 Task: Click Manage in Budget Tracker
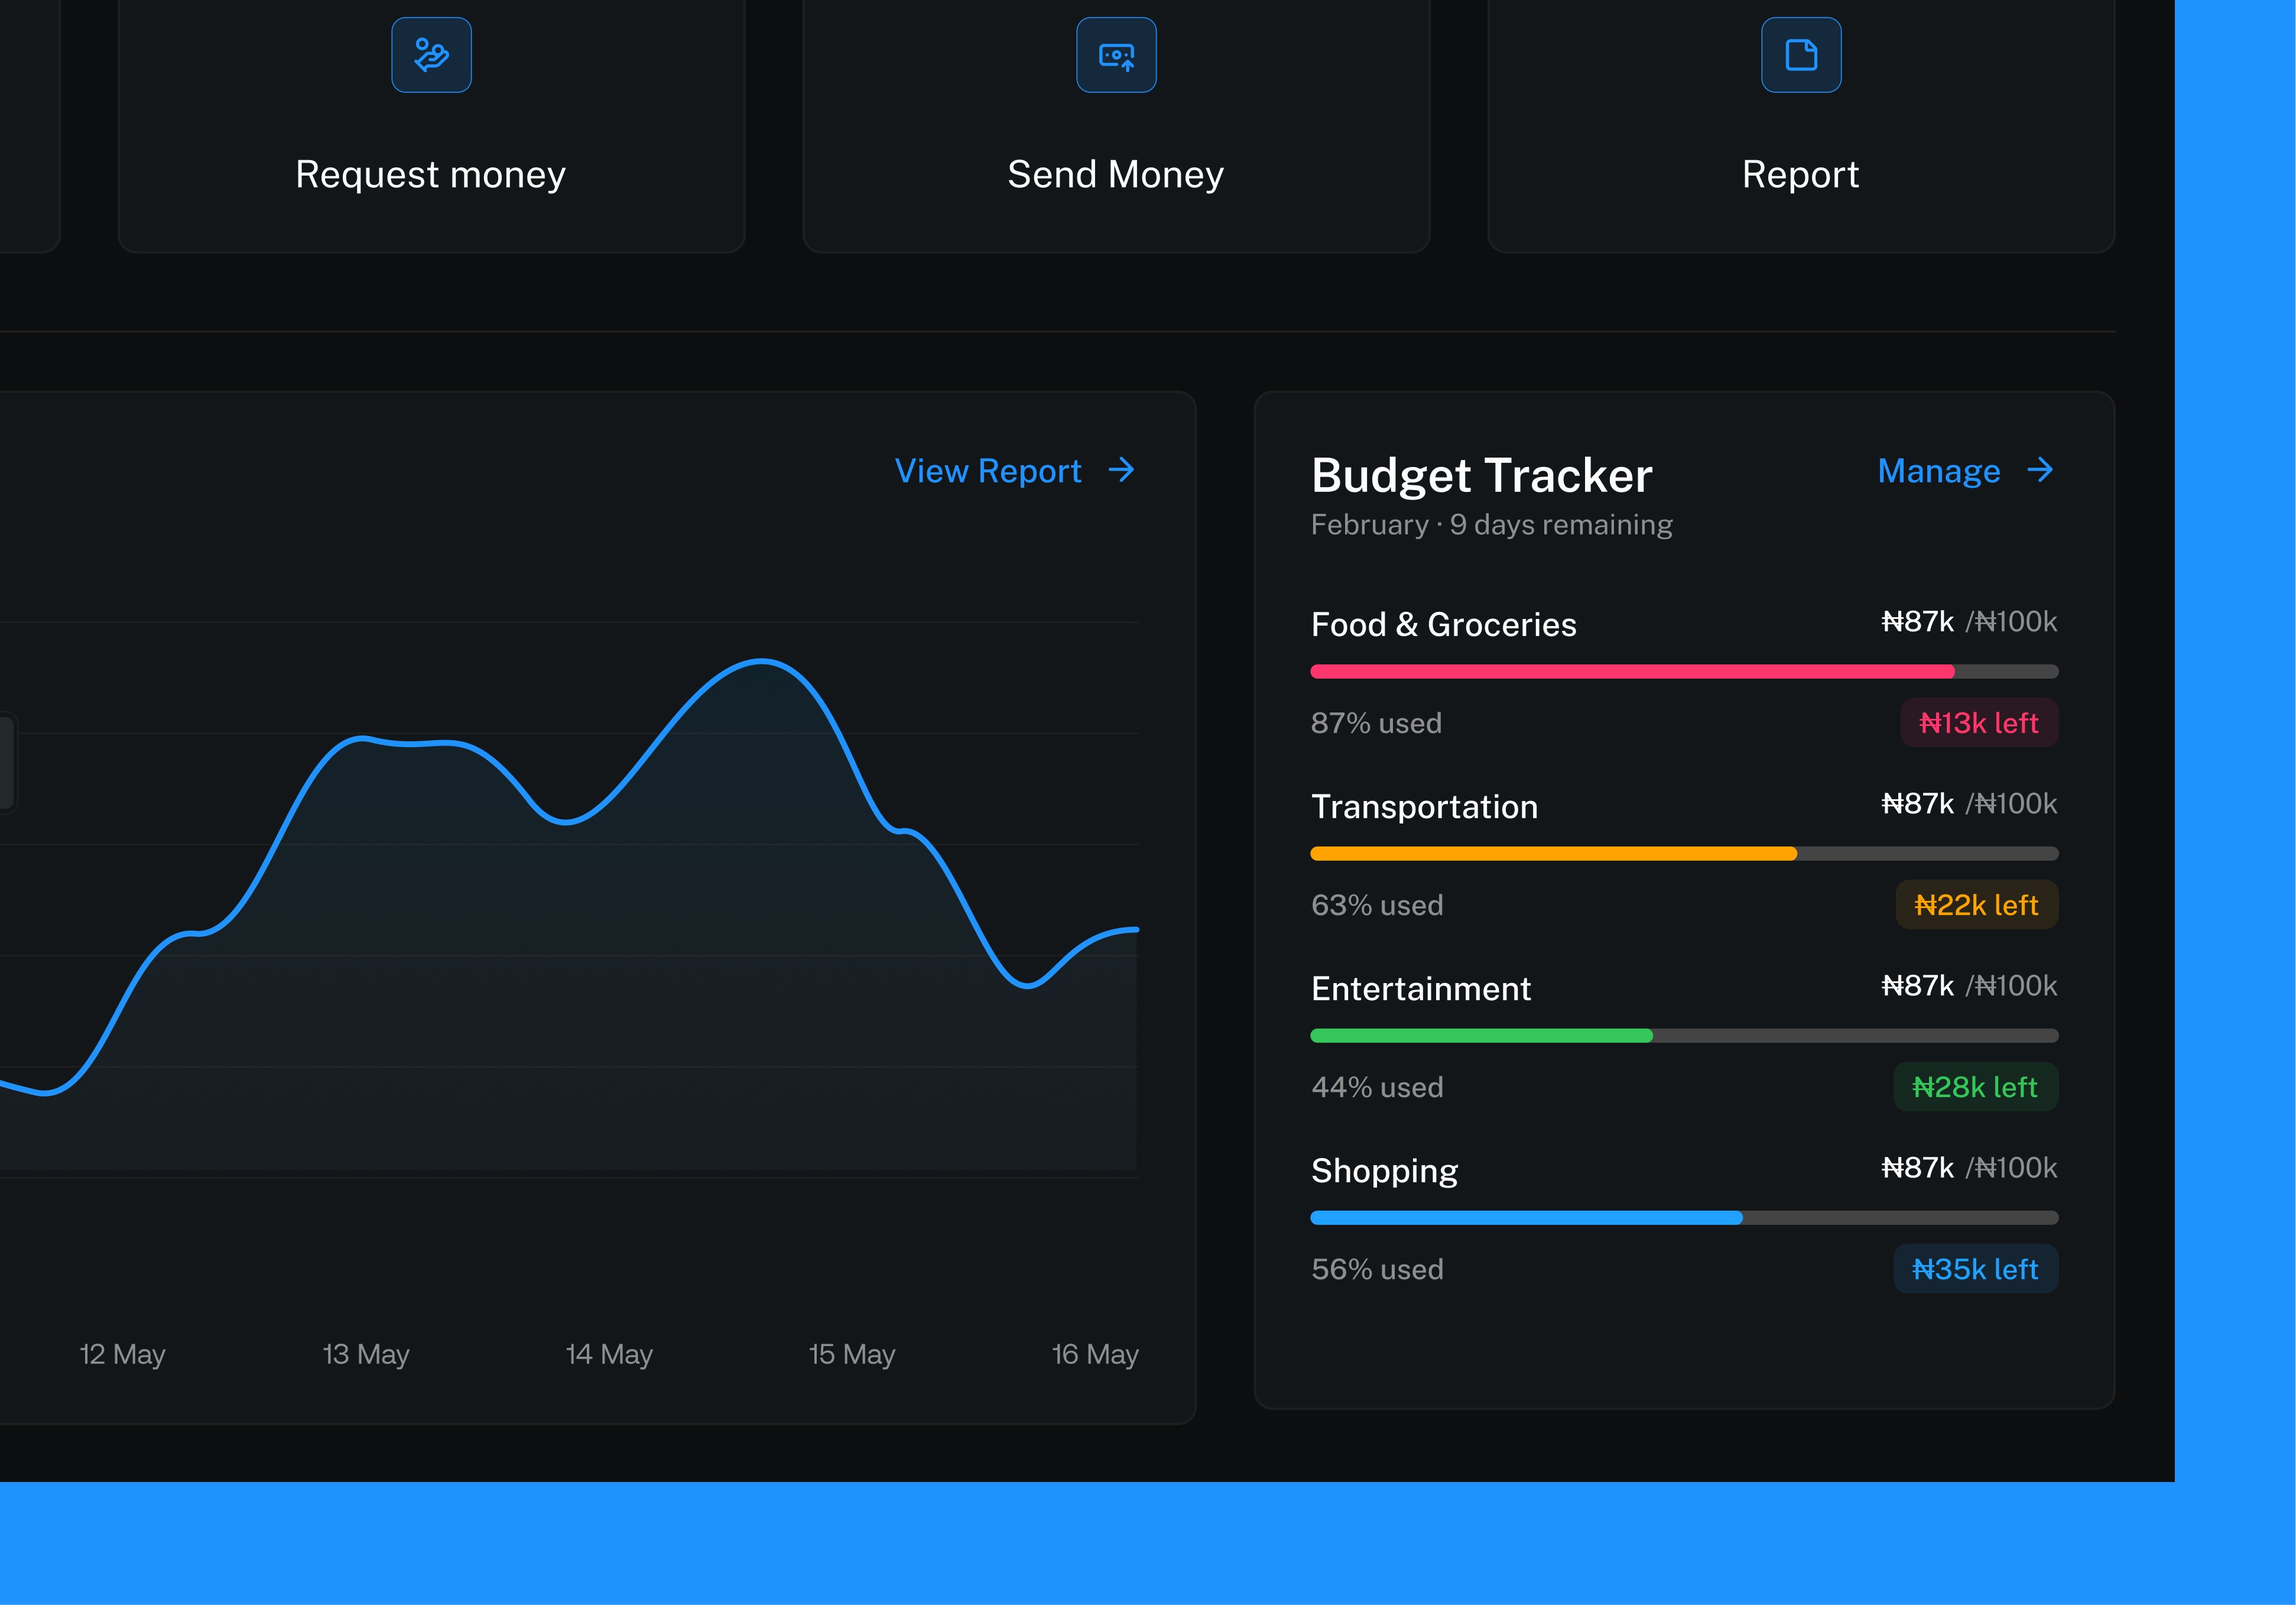click(1938, 471)
